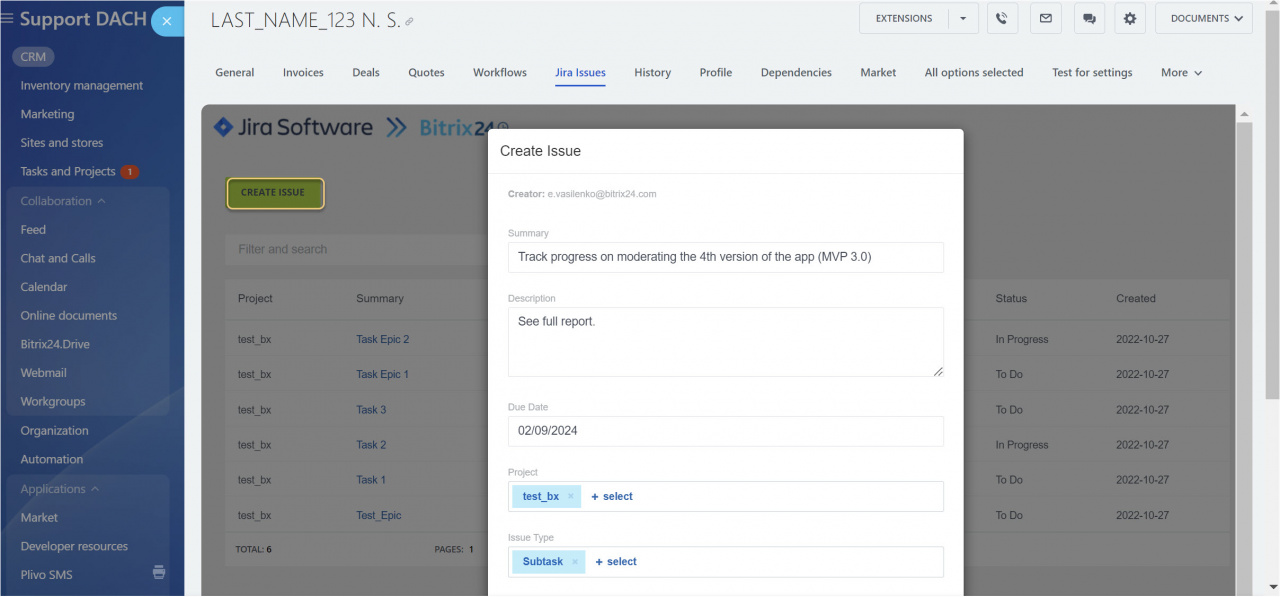Open the Quotes tab
The height and width of the screenshot is (597, 1280).
[x=426, y=73]
